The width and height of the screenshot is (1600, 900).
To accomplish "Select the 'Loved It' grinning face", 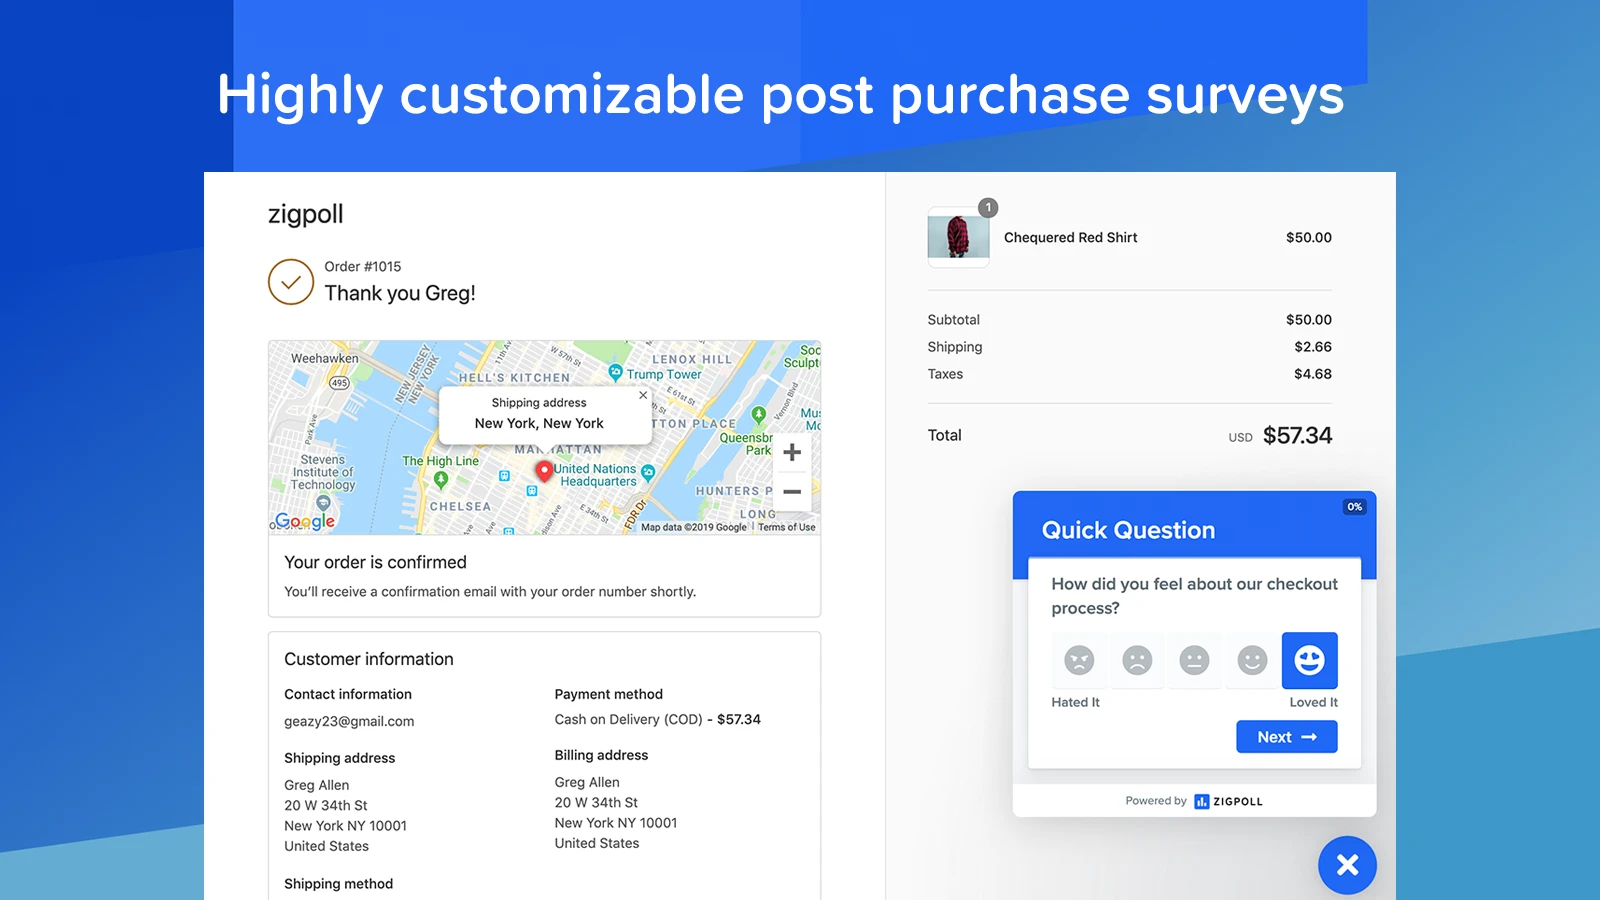I will click(x=1310, y=660).
